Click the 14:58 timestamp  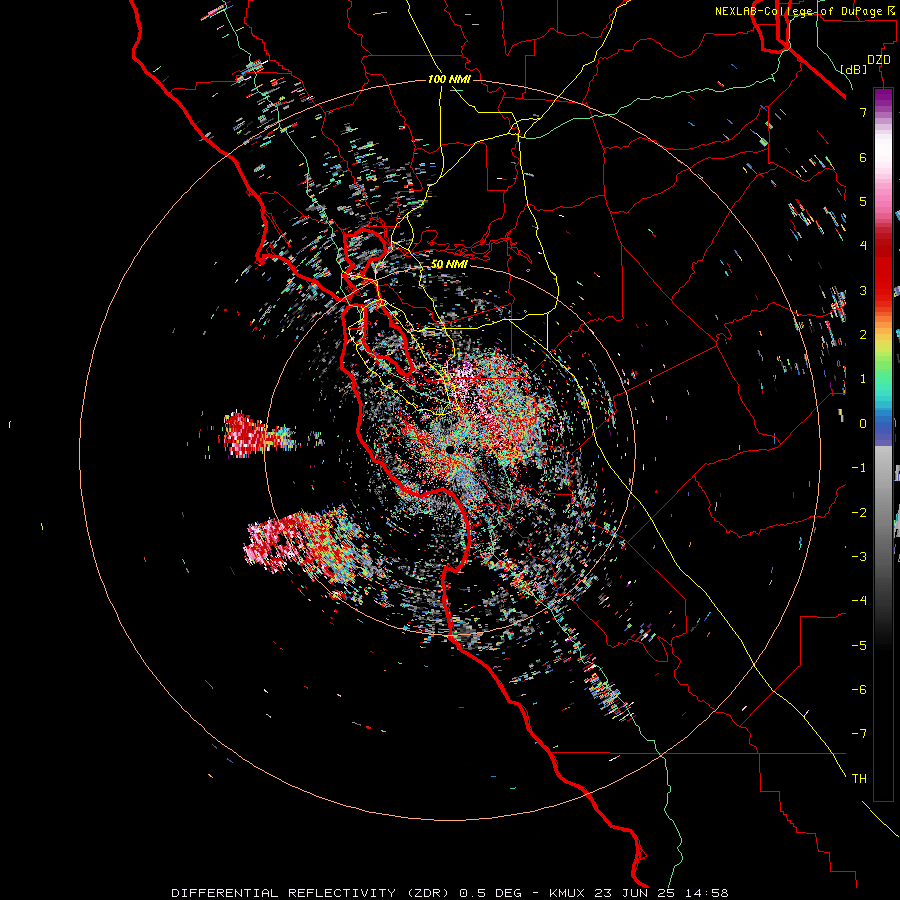707,893
